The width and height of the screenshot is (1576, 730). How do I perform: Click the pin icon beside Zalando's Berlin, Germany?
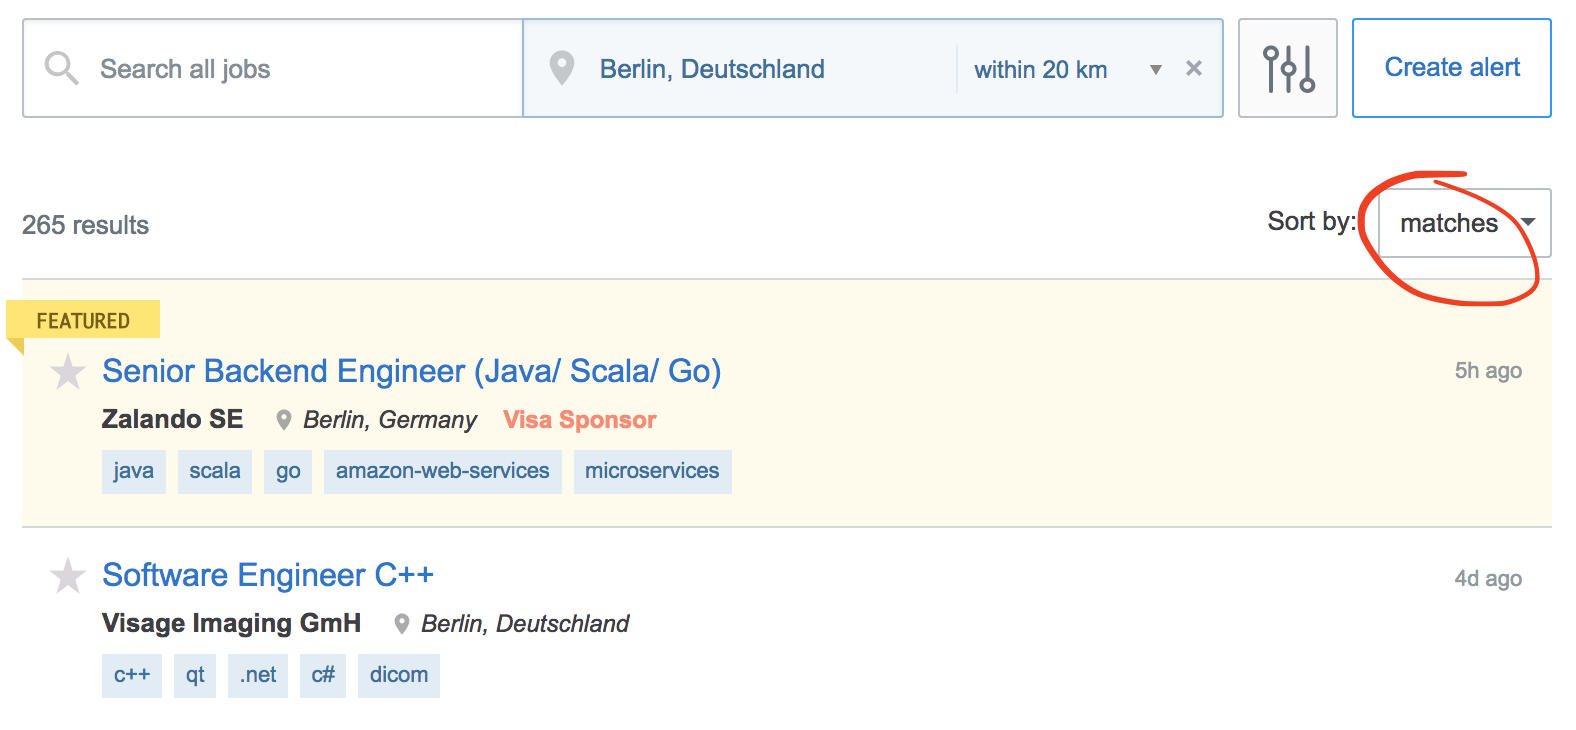tap(283, 420)
